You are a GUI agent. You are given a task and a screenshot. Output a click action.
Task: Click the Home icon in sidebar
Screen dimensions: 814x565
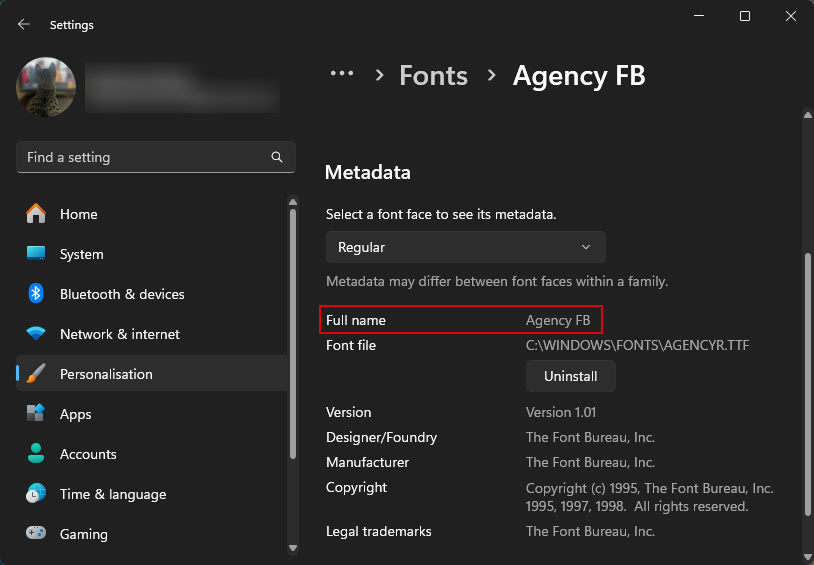(36, 214)
